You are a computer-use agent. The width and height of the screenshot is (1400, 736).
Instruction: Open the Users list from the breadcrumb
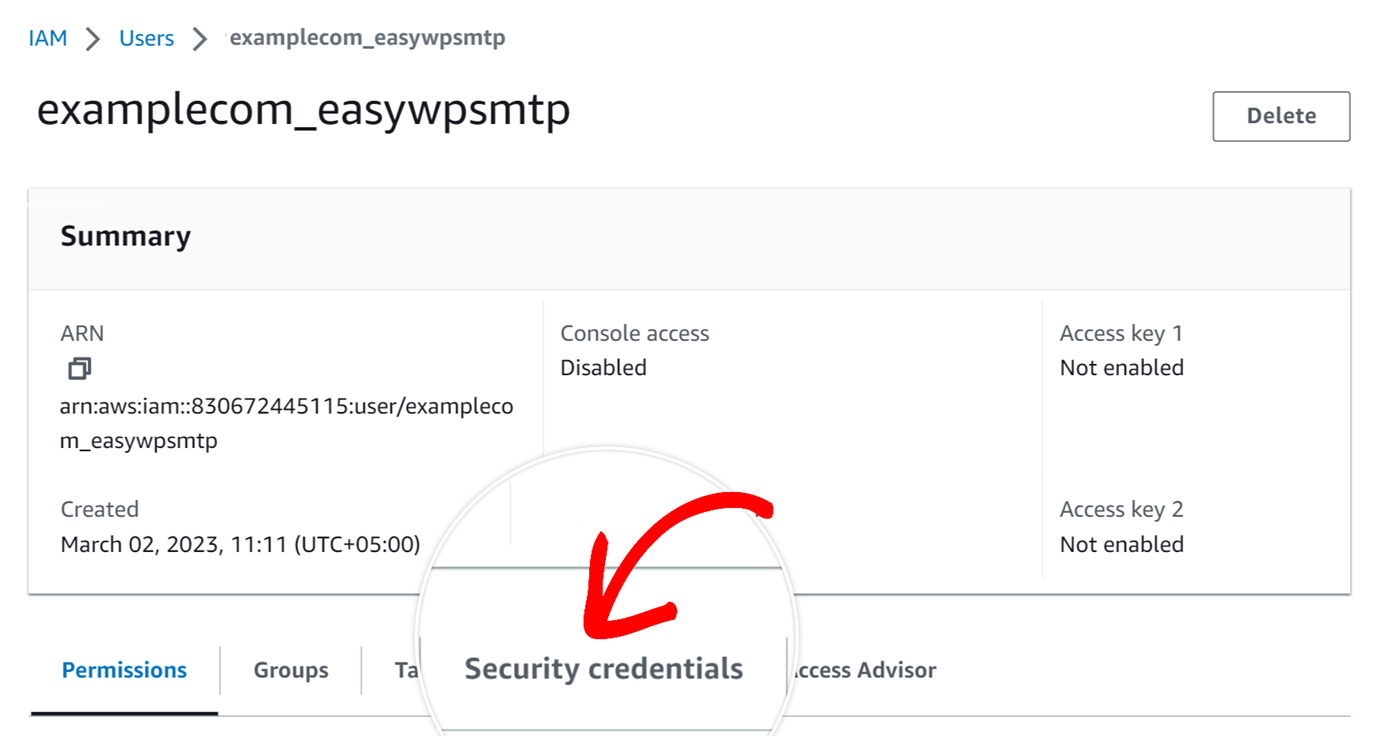tap(146, 38)
